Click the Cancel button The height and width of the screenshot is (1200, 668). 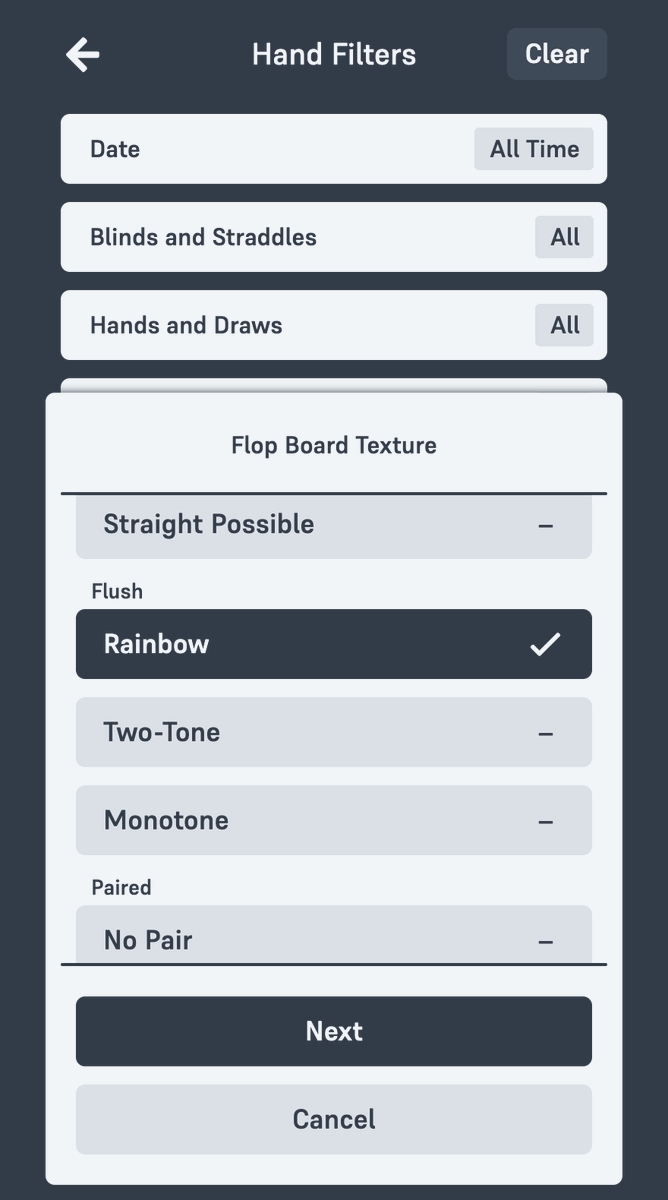(334, 1119)
